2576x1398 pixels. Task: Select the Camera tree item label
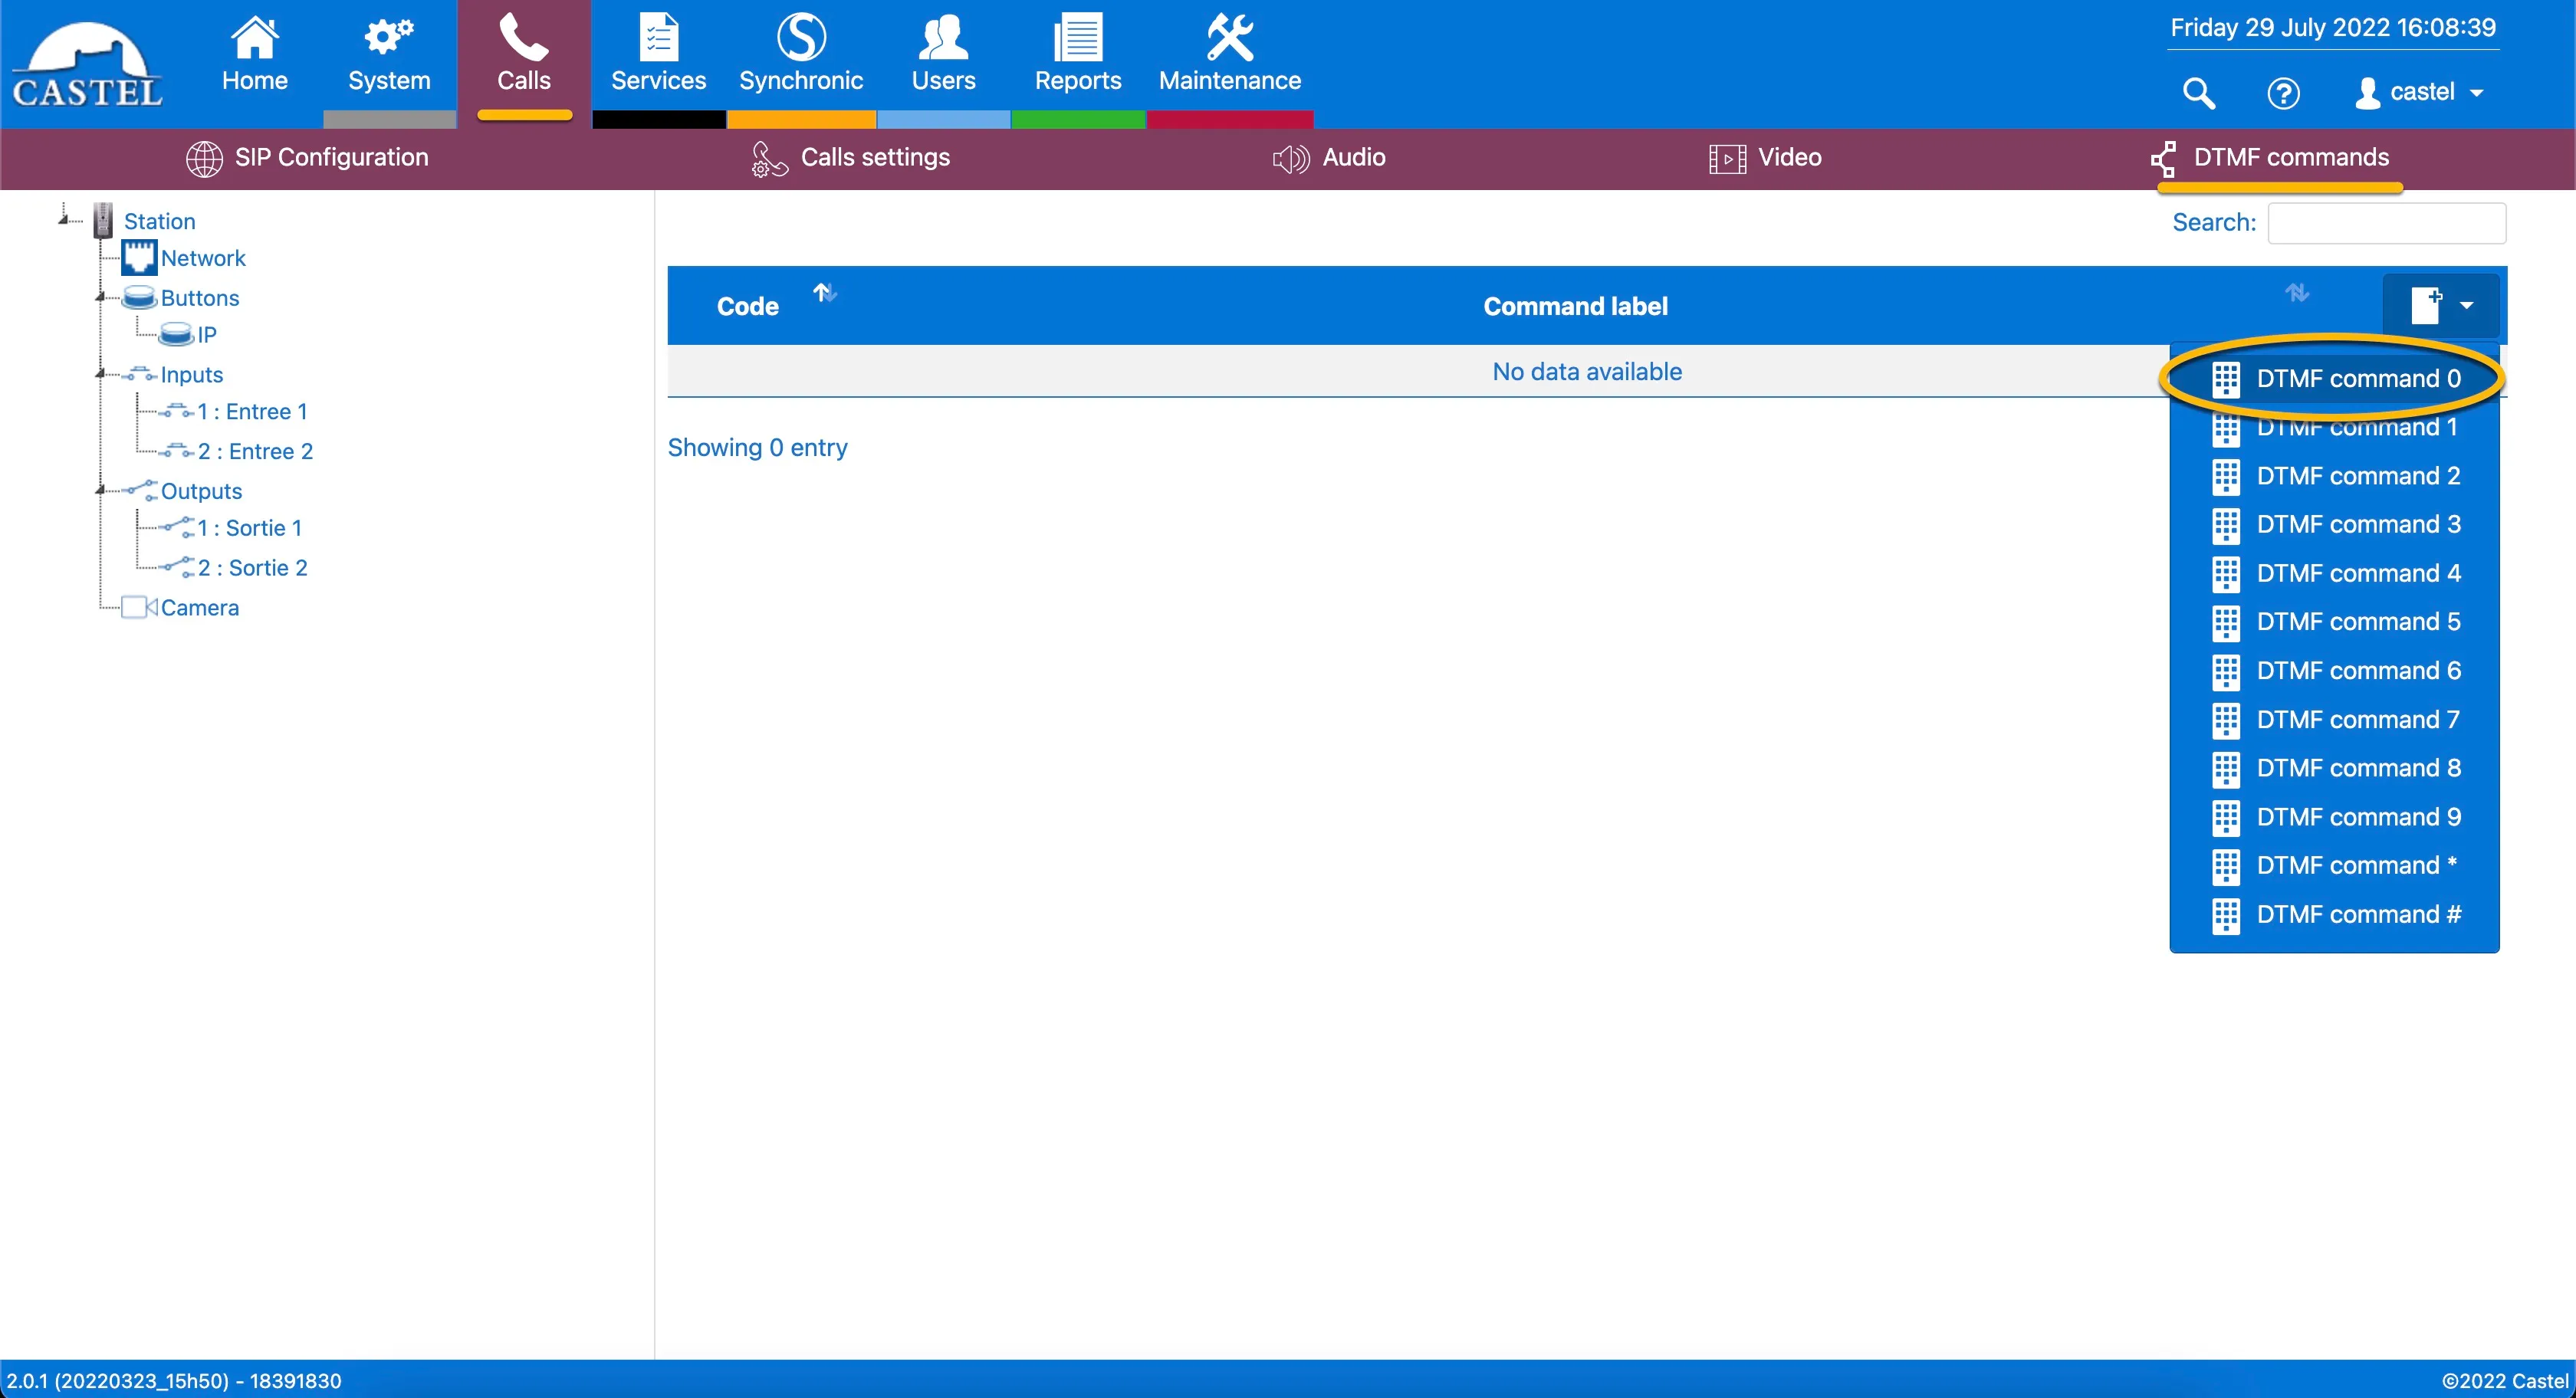[200, 608]
